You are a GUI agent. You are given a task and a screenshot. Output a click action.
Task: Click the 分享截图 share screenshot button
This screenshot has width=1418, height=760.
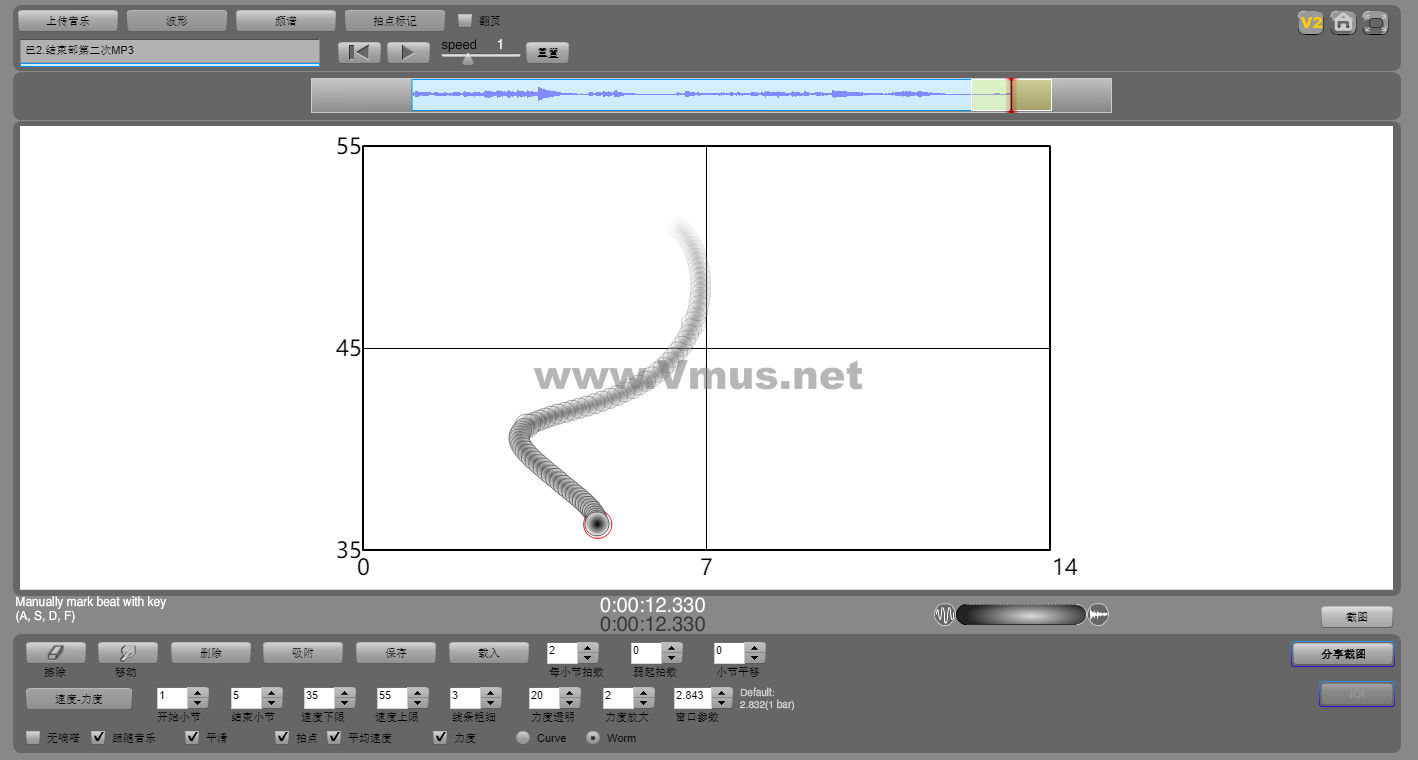click(1342, 654)
